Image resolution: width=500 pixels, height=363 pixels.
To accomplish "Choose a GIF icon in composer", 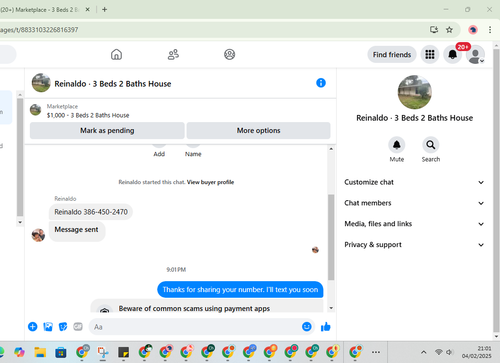I will coord(78,327).
